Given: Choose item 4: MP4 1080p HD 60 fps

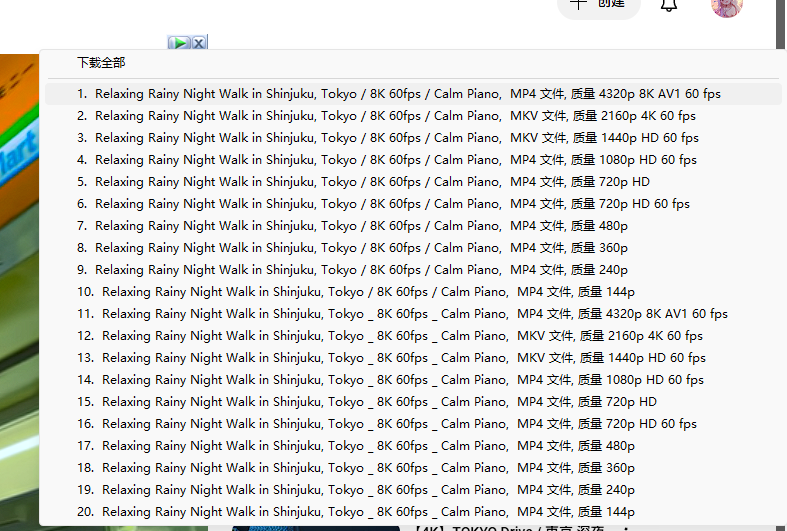Looking at the screenshot, I should tap(396, 160).
